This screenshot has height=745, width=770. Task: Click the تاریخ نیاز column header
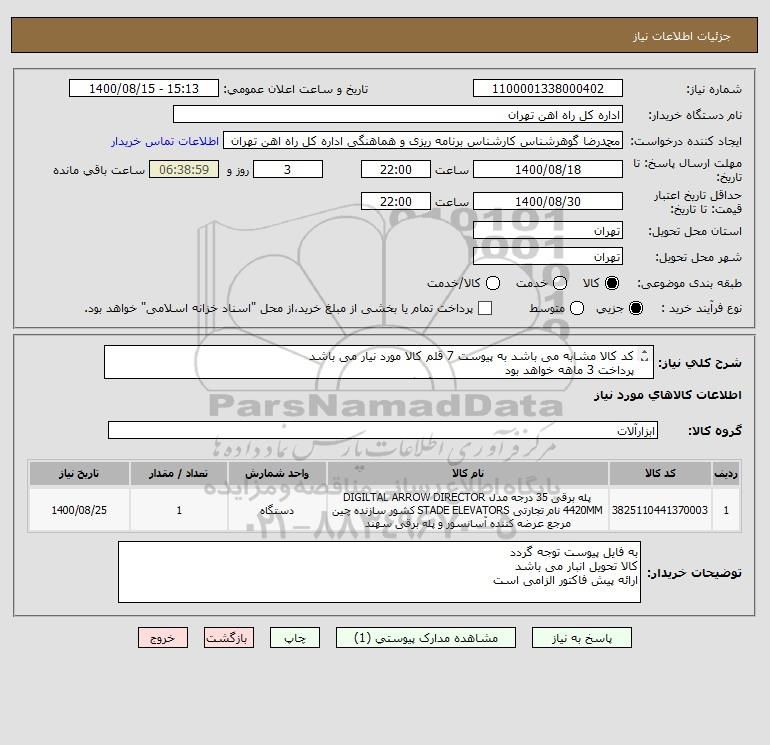click(x=79, y=474)
